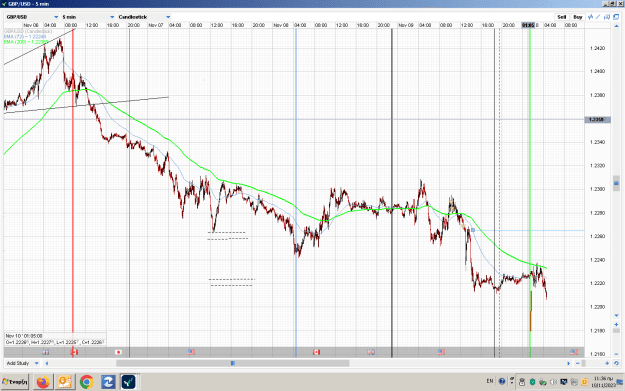
Task: Open the Add Study dropdown
Action: [22, 363]
